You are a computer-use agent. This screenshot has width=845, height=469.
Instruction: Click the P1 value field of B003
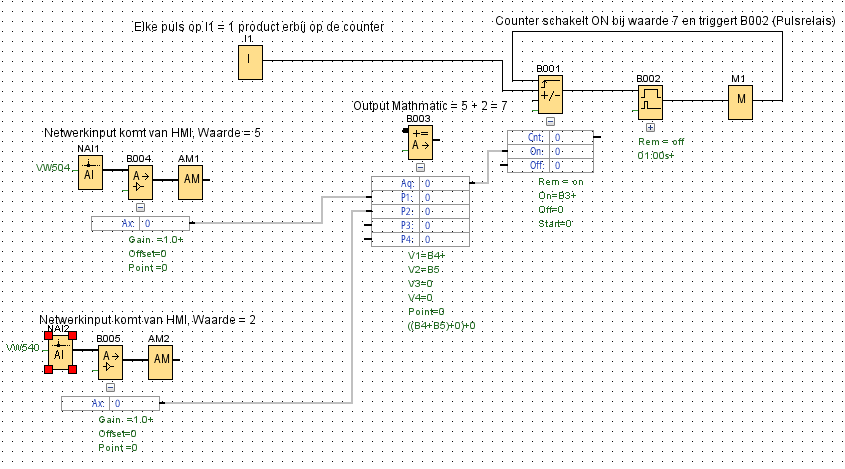(x=445, y=198)
